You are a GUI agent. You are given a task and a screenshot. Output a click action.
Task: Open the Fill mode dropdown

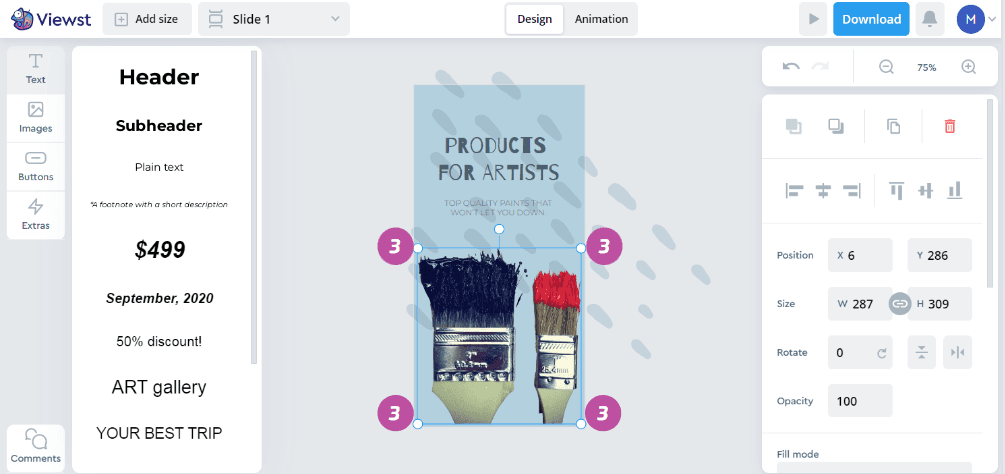(x=874, y=468)
